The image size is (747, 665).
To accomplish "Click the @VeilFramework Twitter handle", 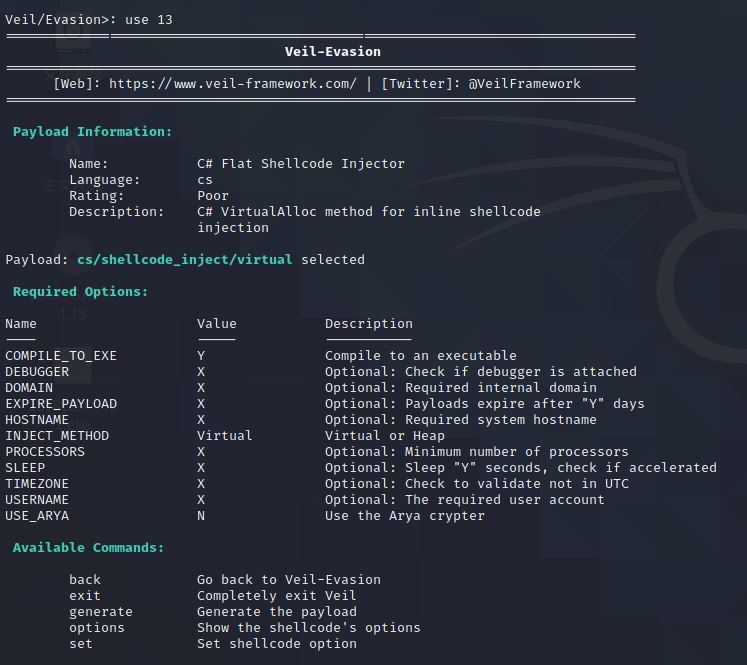I will (x=525, y=84).
